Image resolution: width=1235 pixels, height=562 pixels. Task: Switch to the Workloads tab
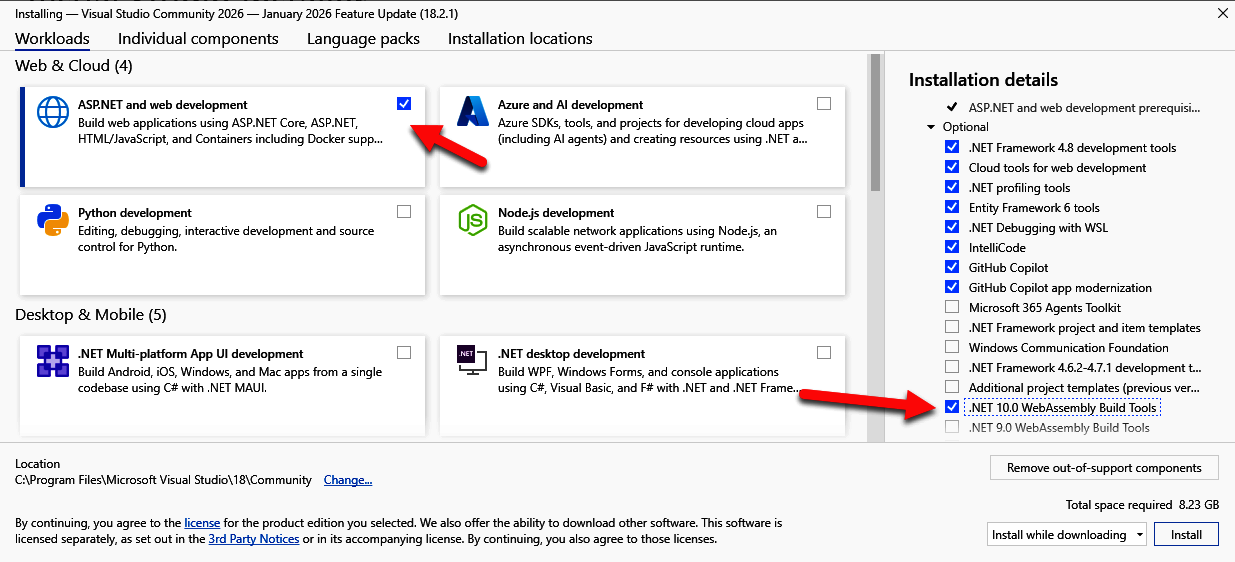click(52, 39)
